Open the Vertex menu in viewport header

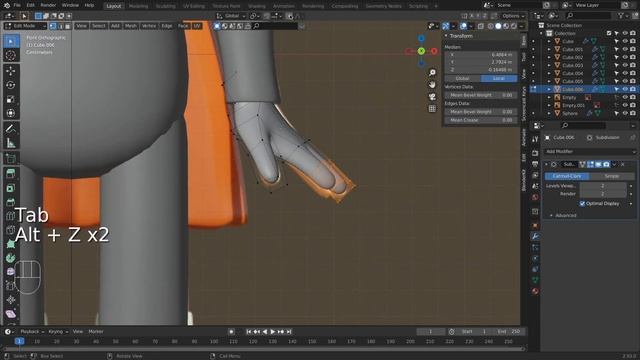[149, 26]
